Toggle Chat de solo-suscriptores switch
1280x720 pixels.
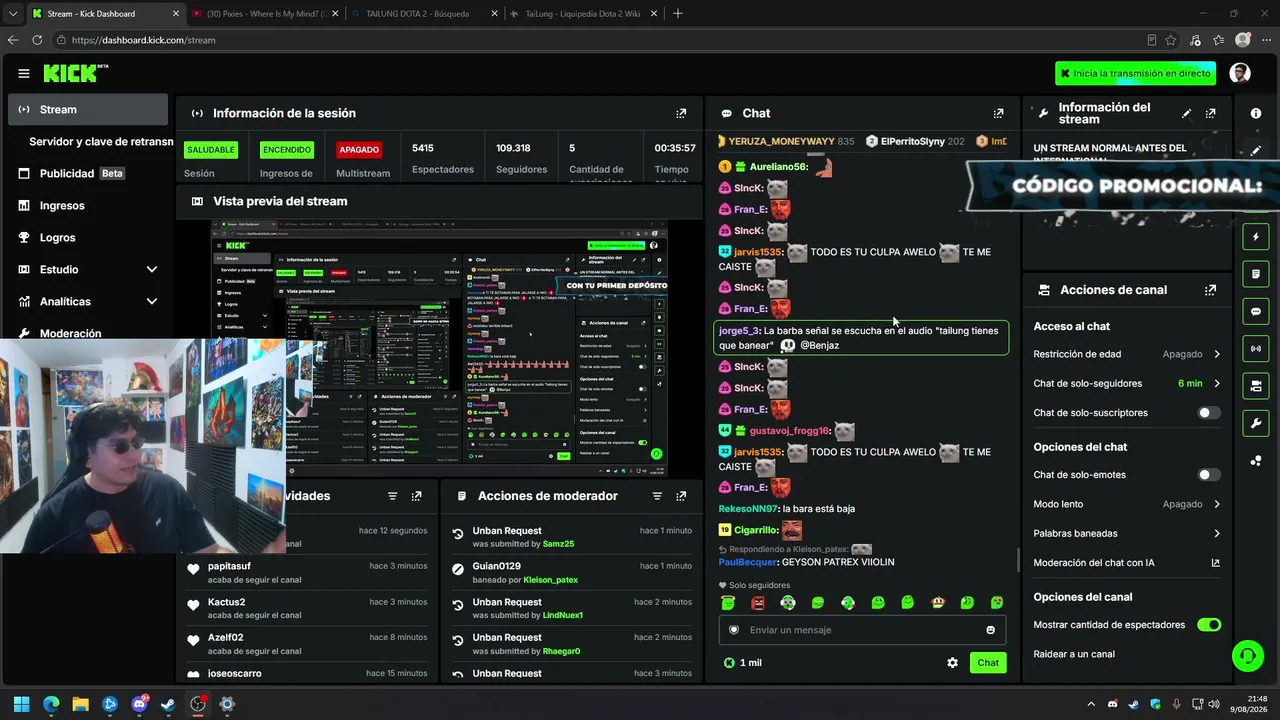tap(1209, 413)
